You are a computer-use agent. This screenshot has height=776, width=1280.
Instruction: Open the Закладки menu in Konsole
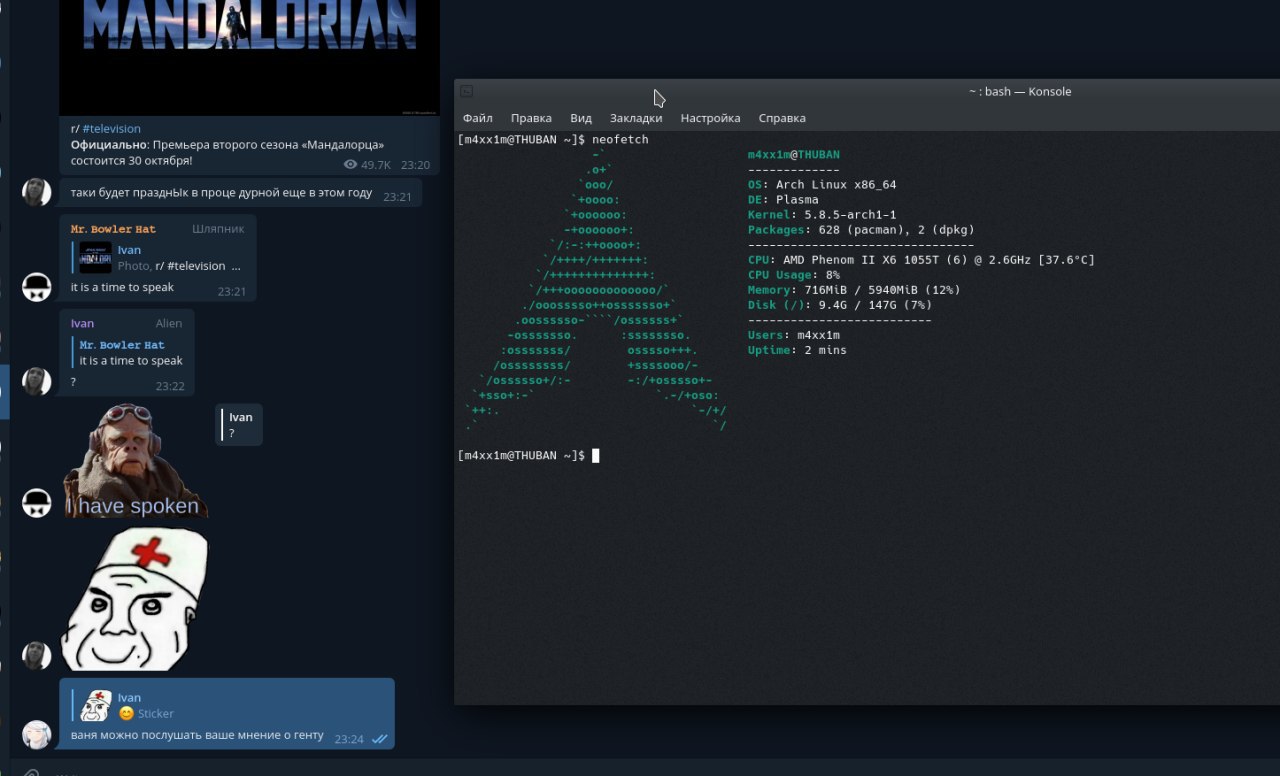pos(636,118)
